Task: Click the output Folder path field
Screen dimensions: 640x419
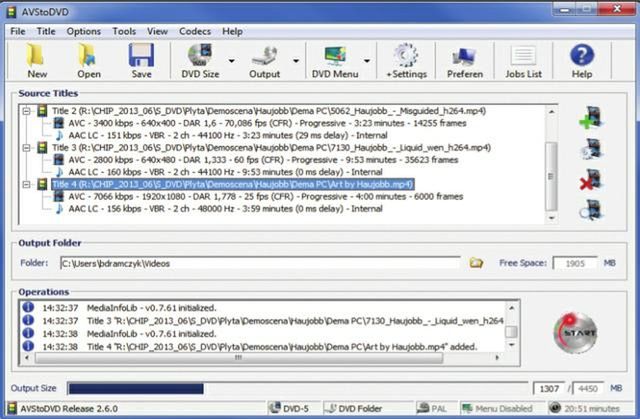Action: pos(260,263)
